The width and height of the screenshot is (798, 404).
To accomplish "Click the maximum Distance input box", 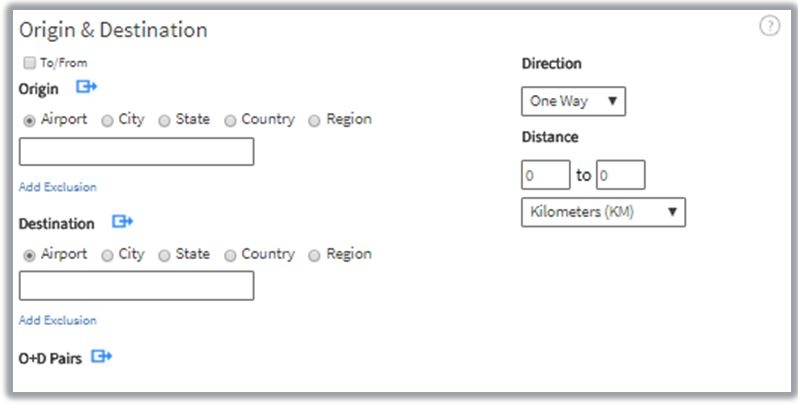I will (x=620, y=175).
